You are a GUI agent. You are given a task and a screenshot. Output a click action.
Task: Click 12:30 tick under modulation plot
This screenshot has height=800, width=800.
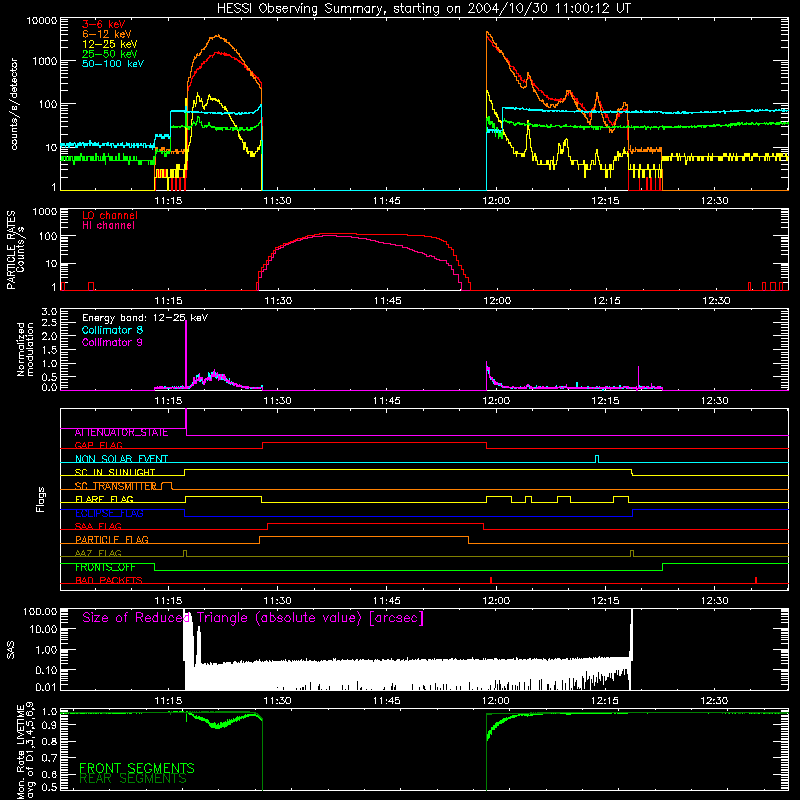click(715, 401)
